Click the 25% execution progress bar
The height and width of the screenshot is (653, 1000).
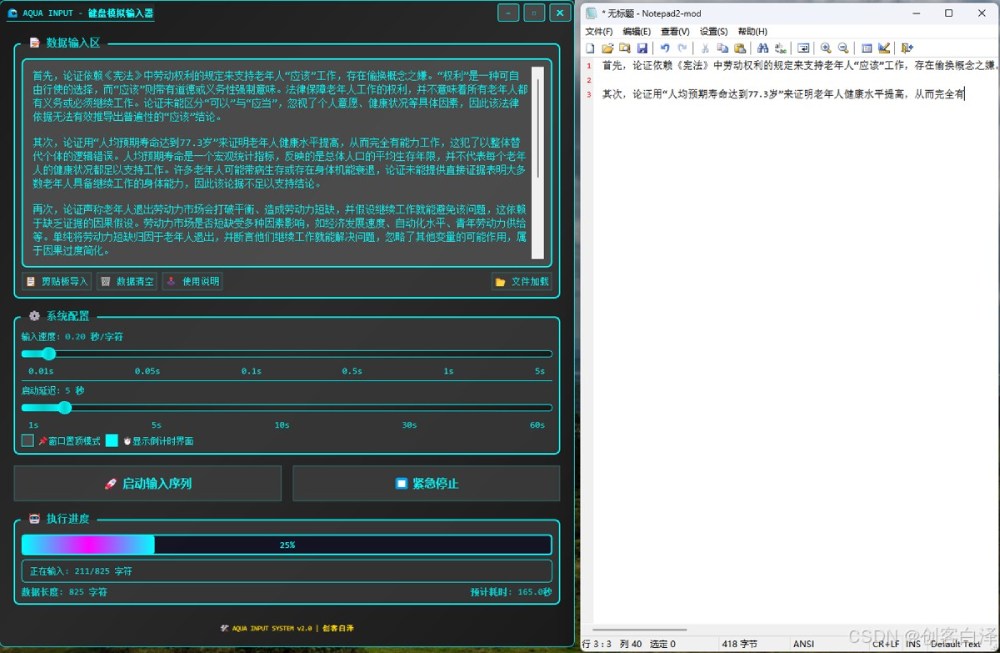point(286,545)
